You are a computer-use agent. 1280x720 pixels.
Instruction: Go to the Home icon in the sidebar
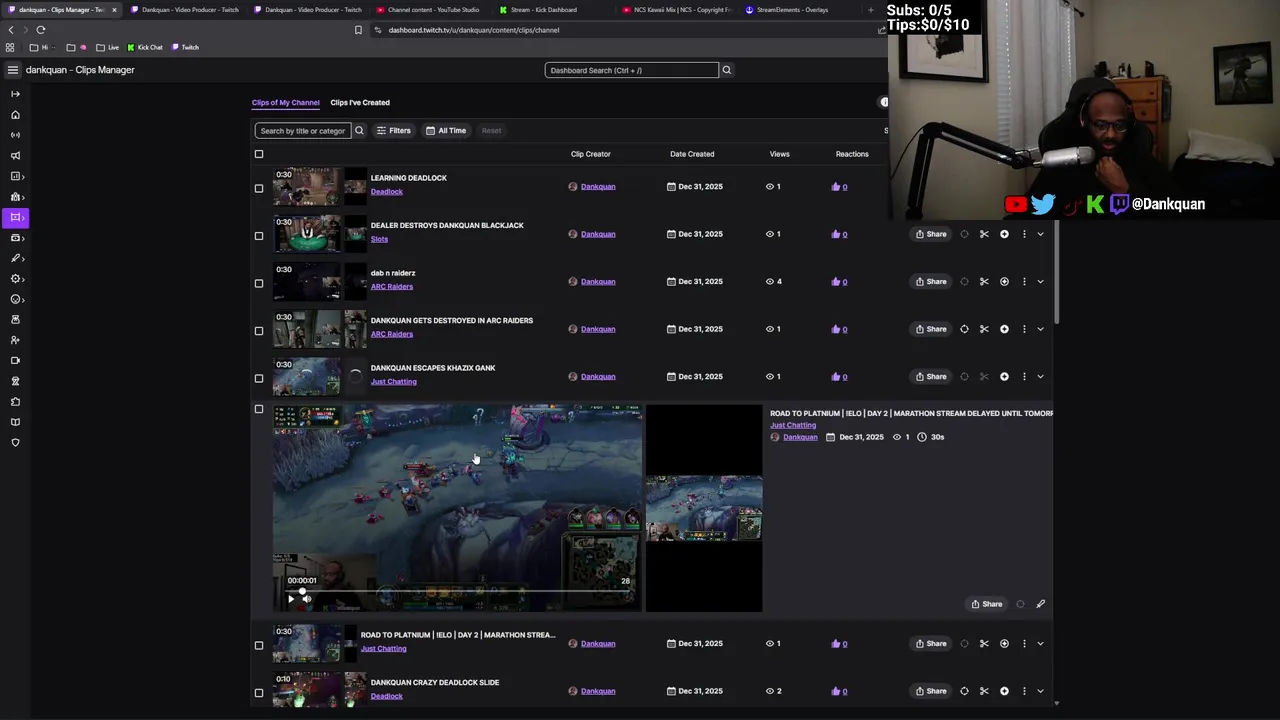tap(15, 115)
